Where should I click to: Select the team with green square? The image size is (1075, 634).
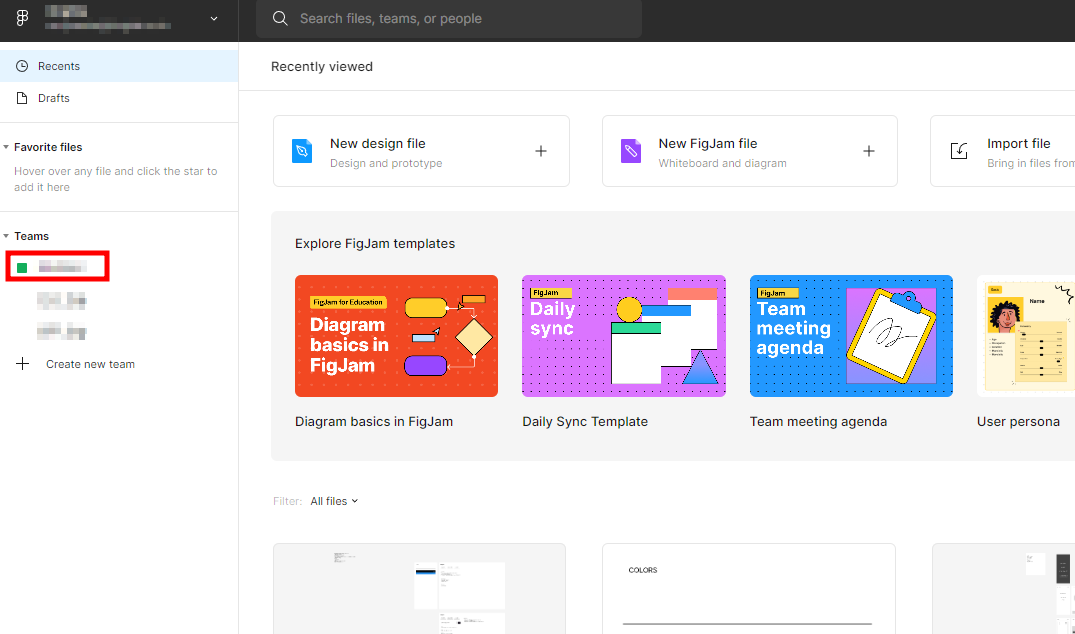pyautogui.click(x=58, y=267)
